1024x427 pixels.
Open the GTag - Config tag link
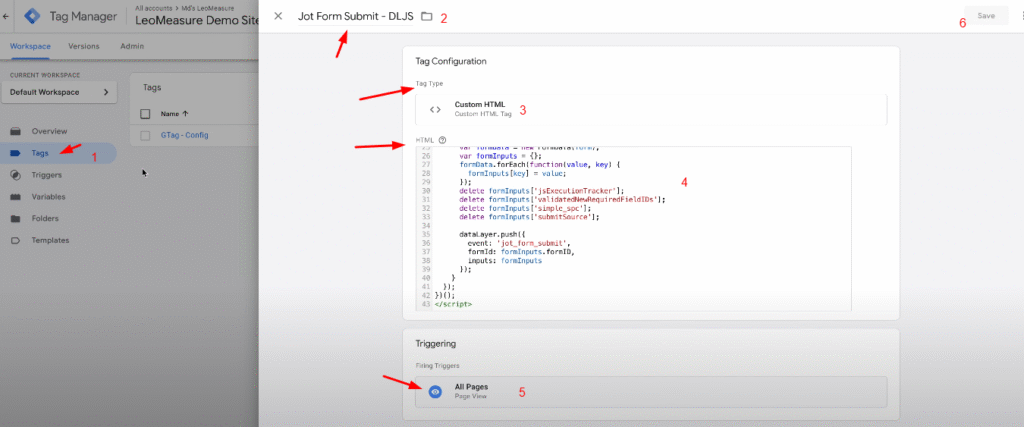pos(185,135)
